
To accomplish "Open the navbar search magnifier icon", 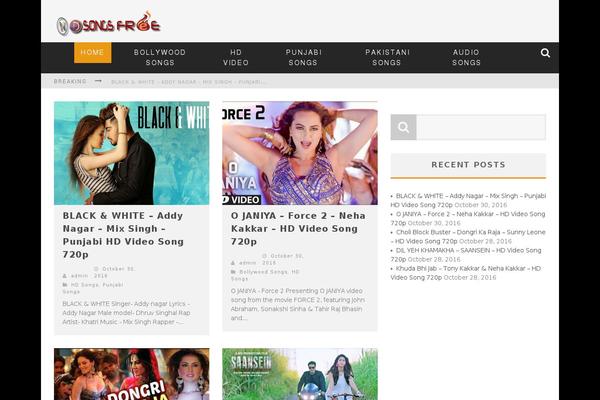I will tap(545, 53).
